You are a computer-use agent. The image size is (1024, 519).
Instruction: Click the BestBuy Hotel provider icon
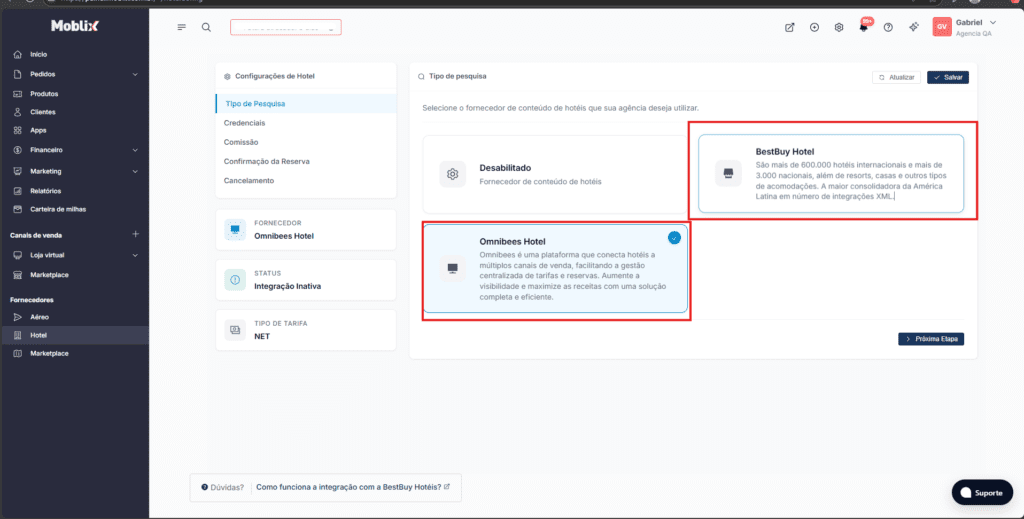point(728,174)
